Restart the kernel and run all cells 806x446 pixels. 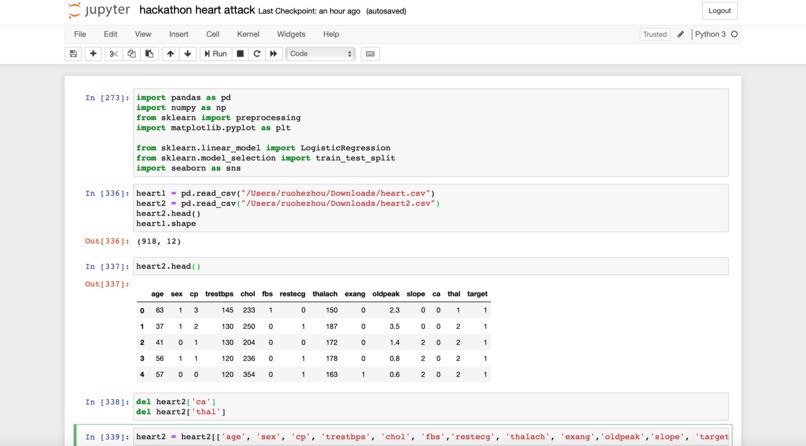coord(274,53)
